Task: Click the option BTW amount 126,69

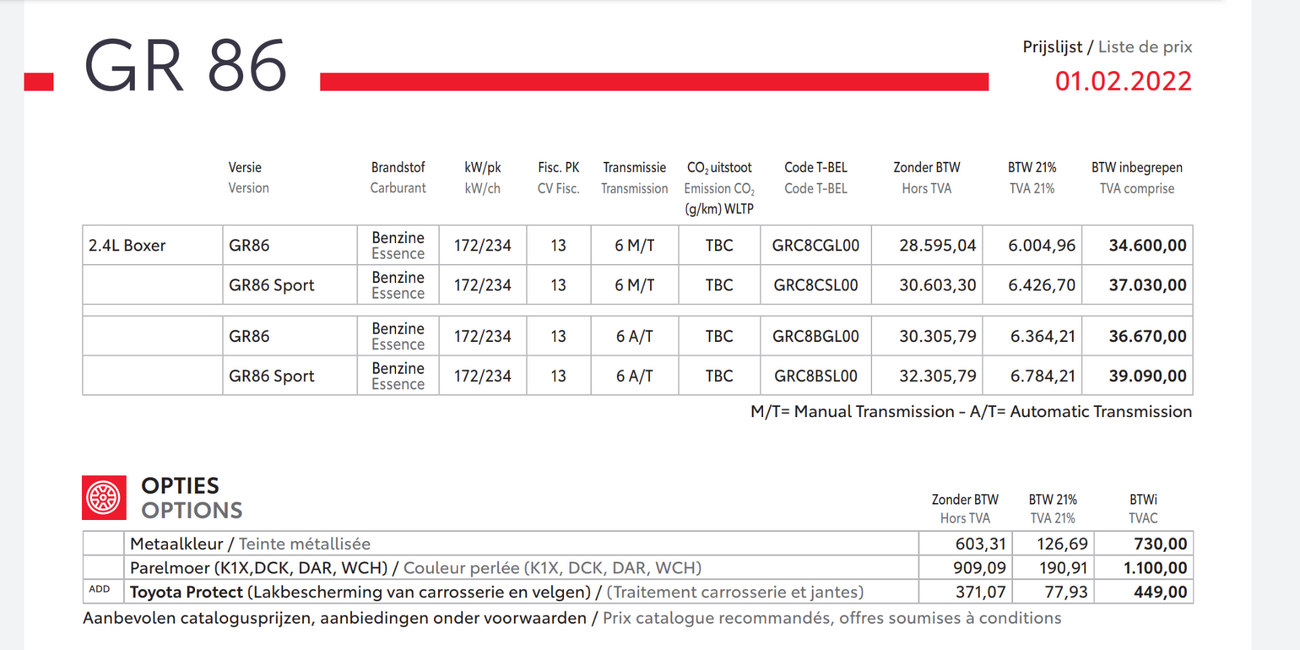Action: tap(1062, 544)
